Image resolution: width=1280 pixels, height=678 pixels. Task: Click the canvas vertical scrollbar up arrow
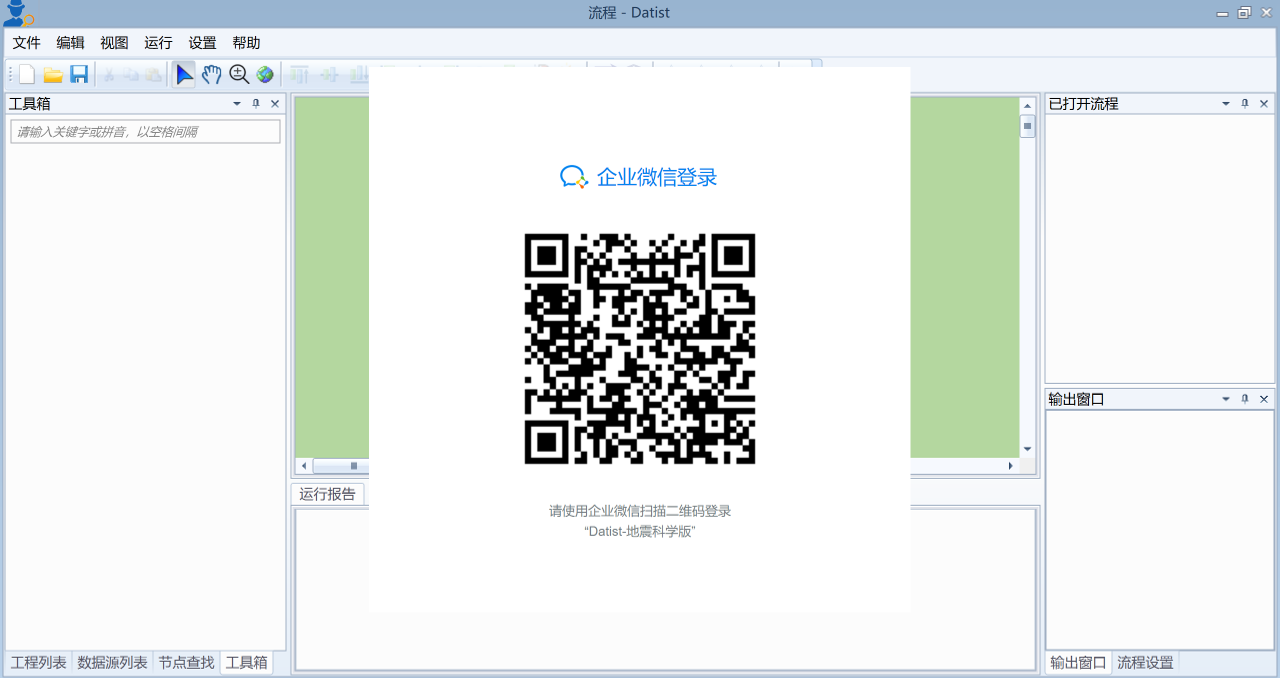1027,106
